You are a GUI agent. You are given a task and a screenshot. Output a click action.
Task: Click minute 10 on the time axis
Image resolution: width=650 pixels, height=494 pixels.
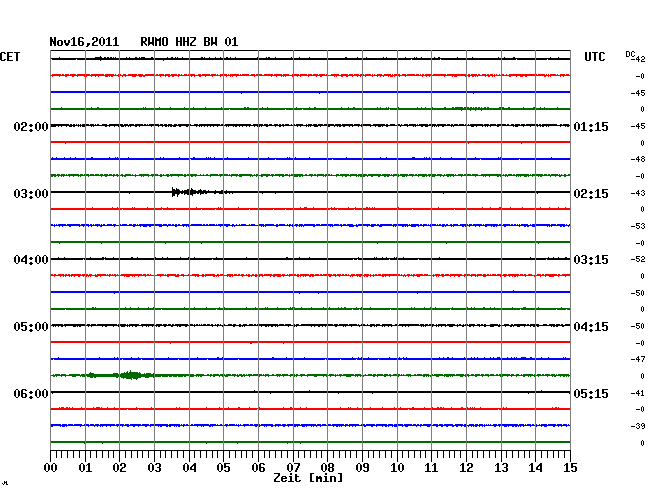pos(397,468)
